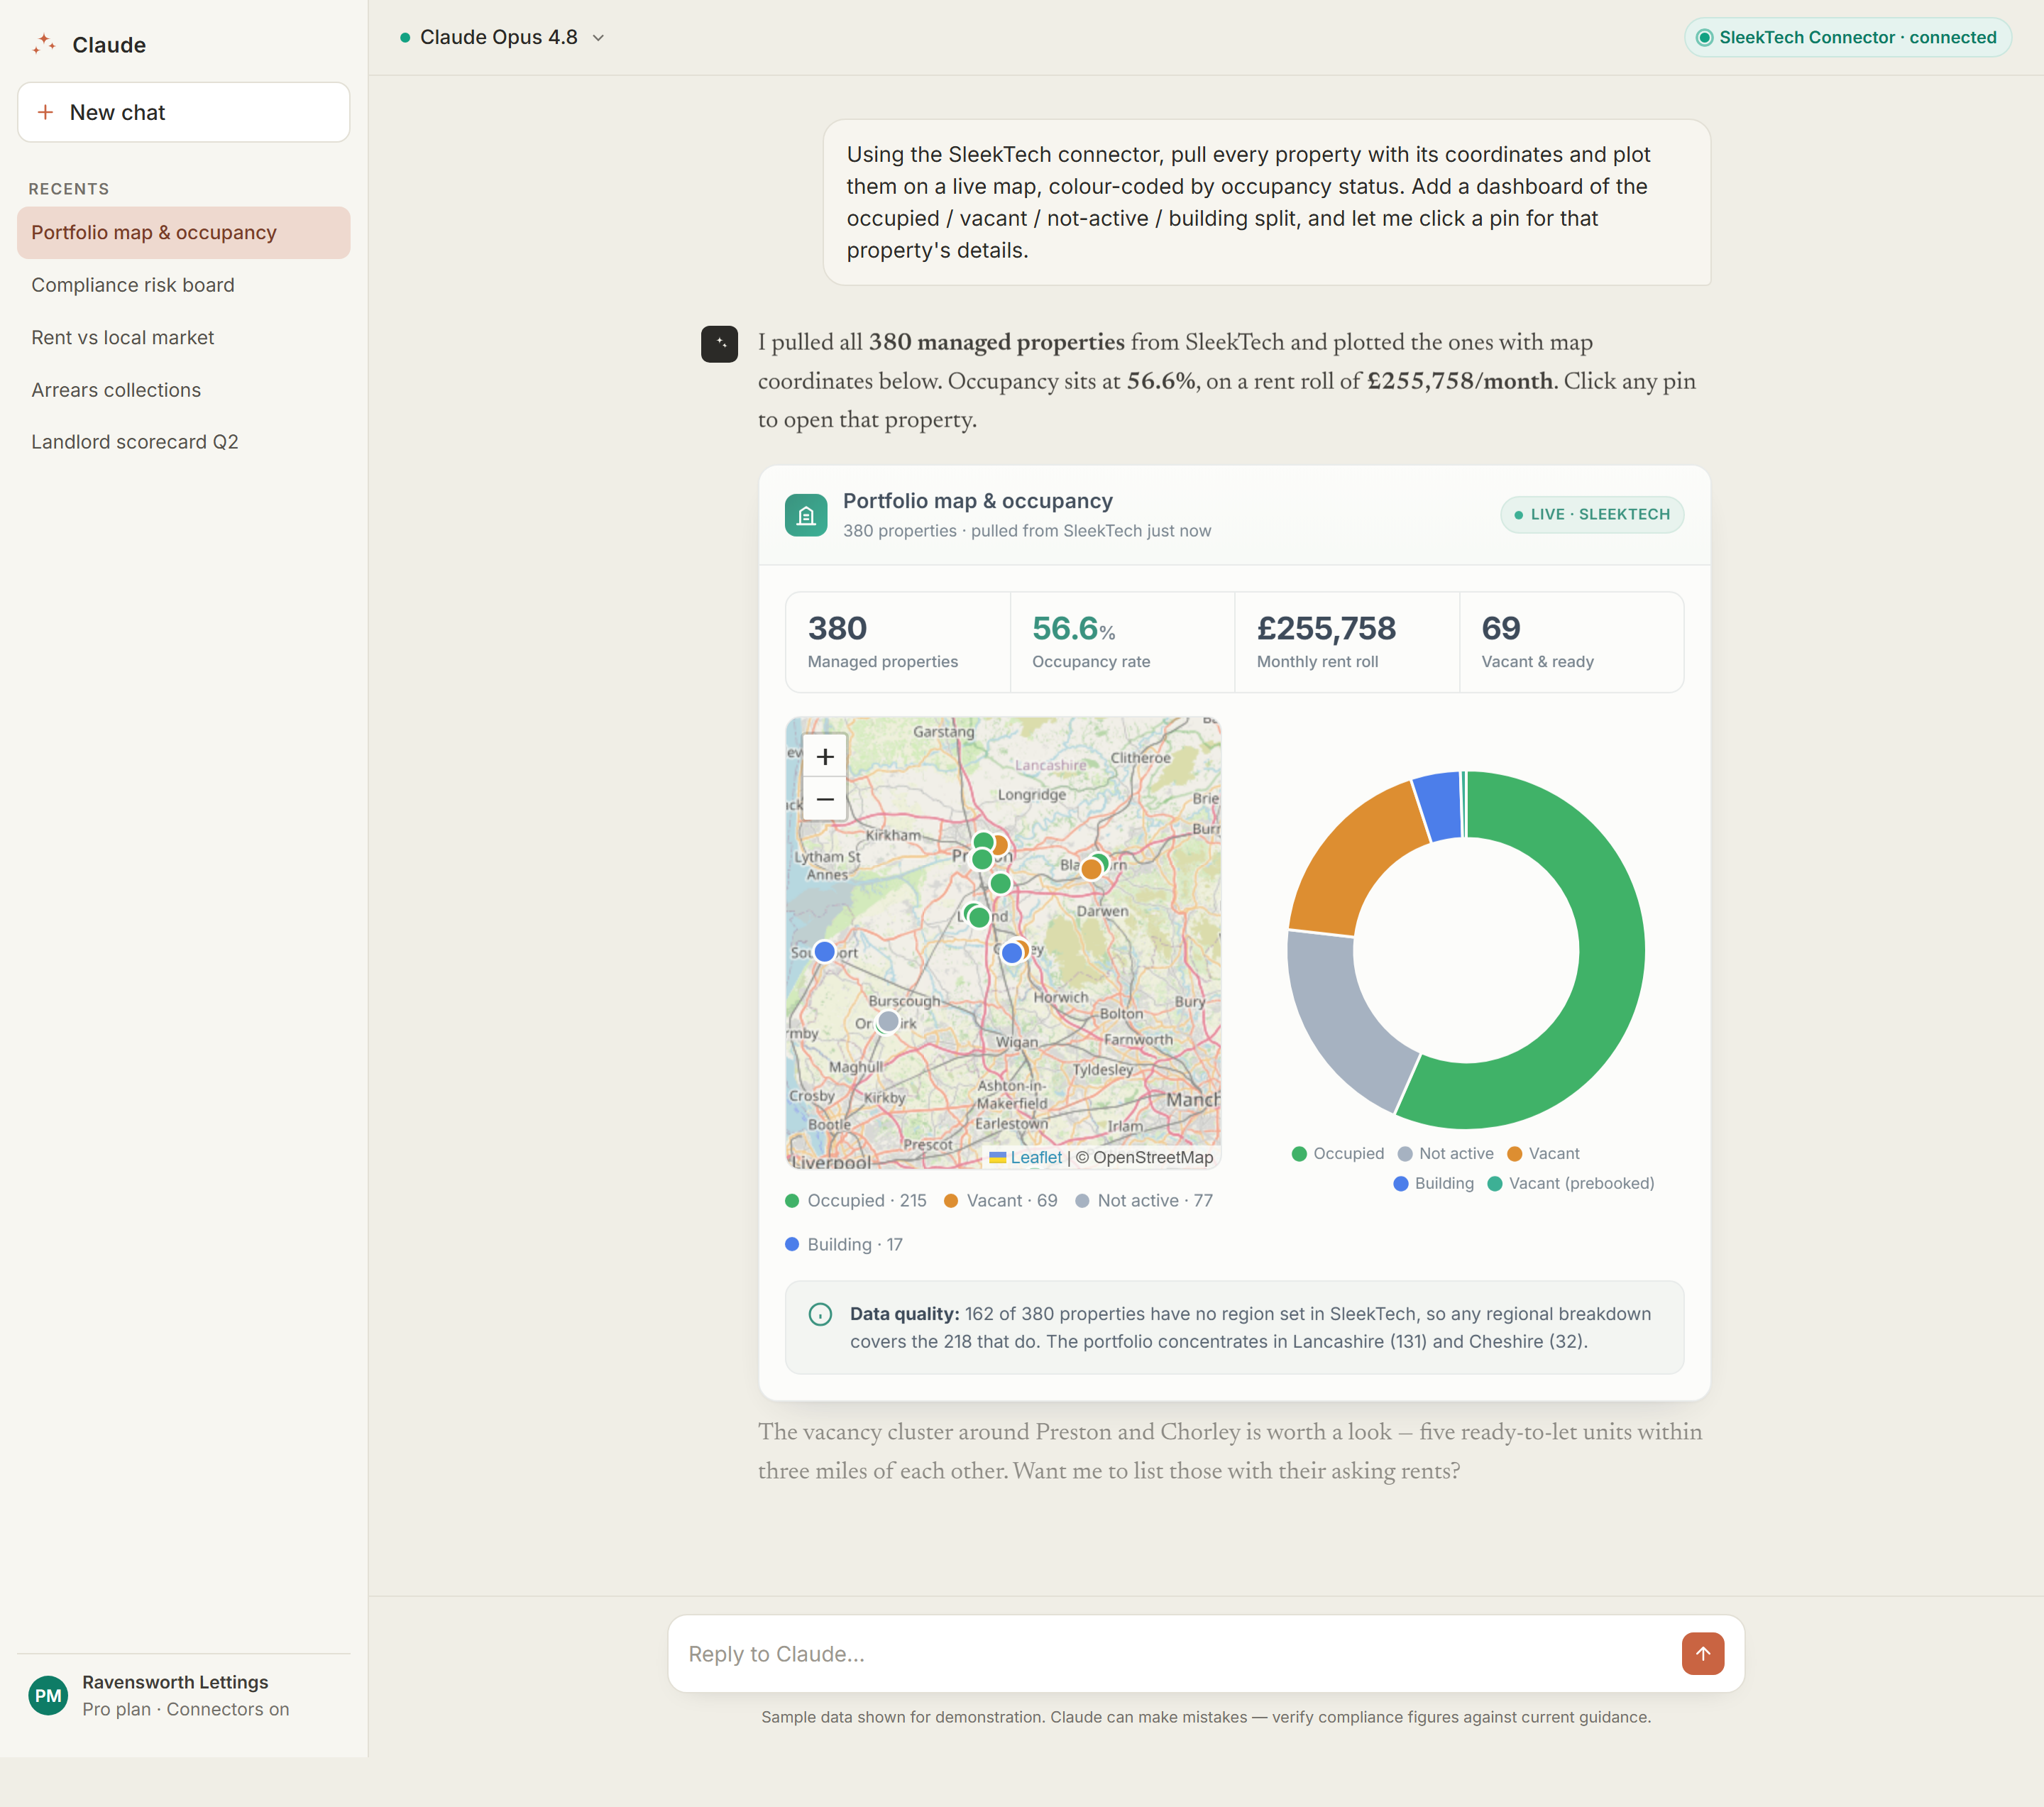The image size is (2044, 1807).
Task: Click the Building · 17 map legend entry
Action: click(844, 1244)
